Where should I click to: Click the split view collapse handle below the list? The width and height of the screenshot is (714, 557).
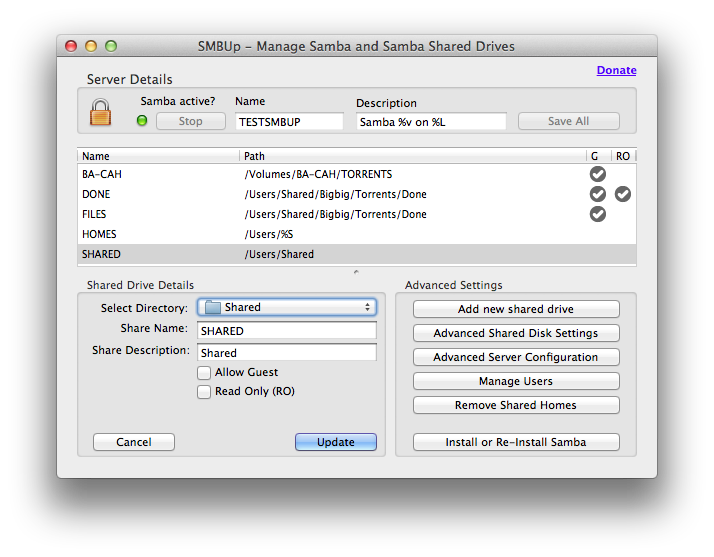pyautogui.click(x=356, y=272)
